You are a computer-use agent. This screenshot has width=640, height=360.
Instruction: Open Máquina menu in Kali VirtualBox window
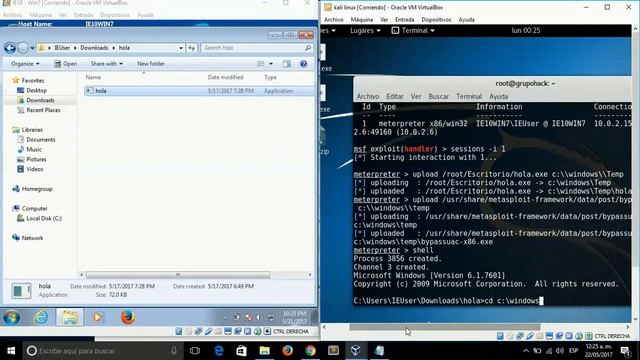[362, 20]
